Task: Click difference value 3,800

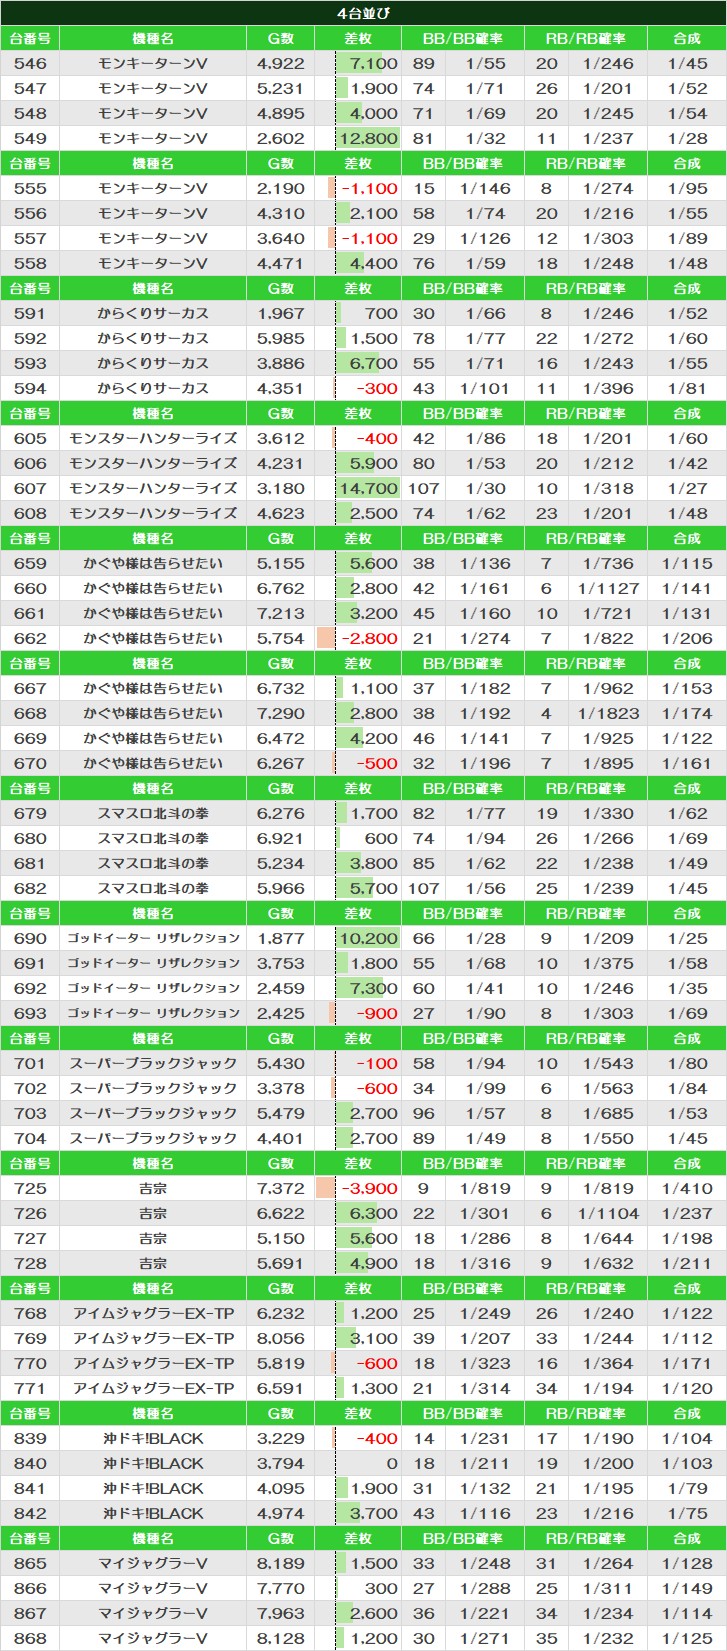Action: (374, 863)
